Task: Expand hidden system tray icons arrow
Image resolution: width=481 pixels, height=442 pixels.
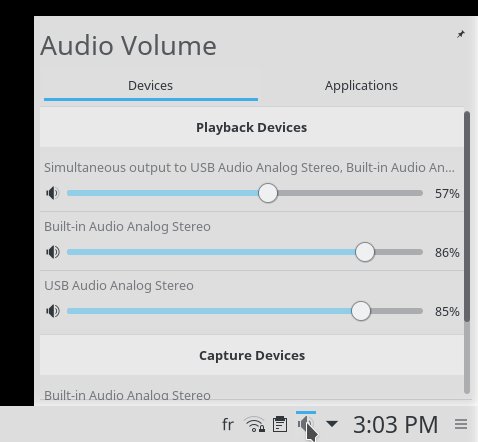Action: (332, 424)
